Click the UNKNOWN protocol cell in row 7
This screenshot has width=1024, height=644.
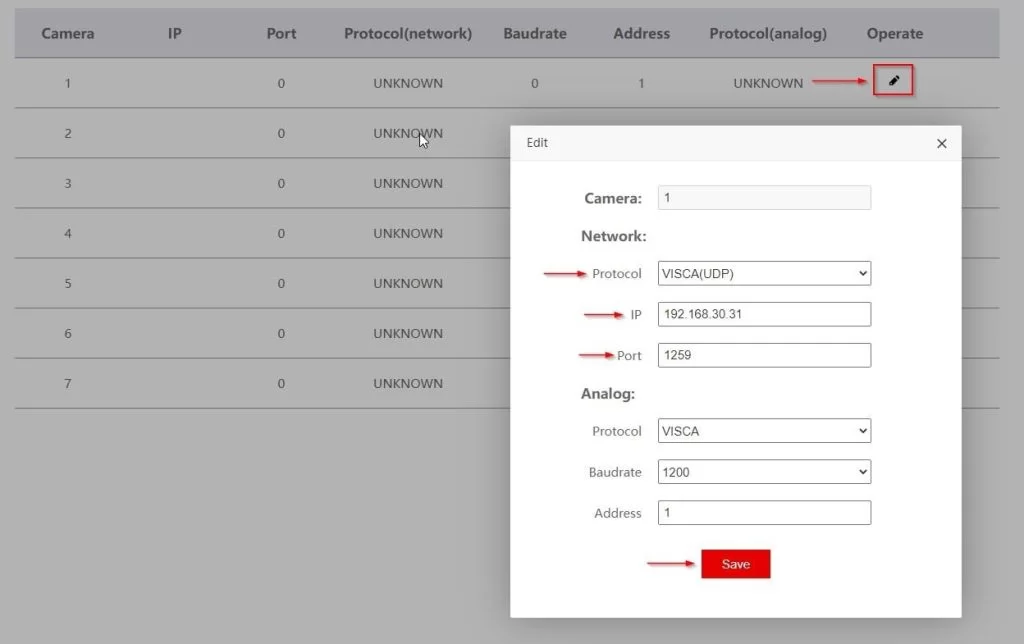click(x=408, y=383)
